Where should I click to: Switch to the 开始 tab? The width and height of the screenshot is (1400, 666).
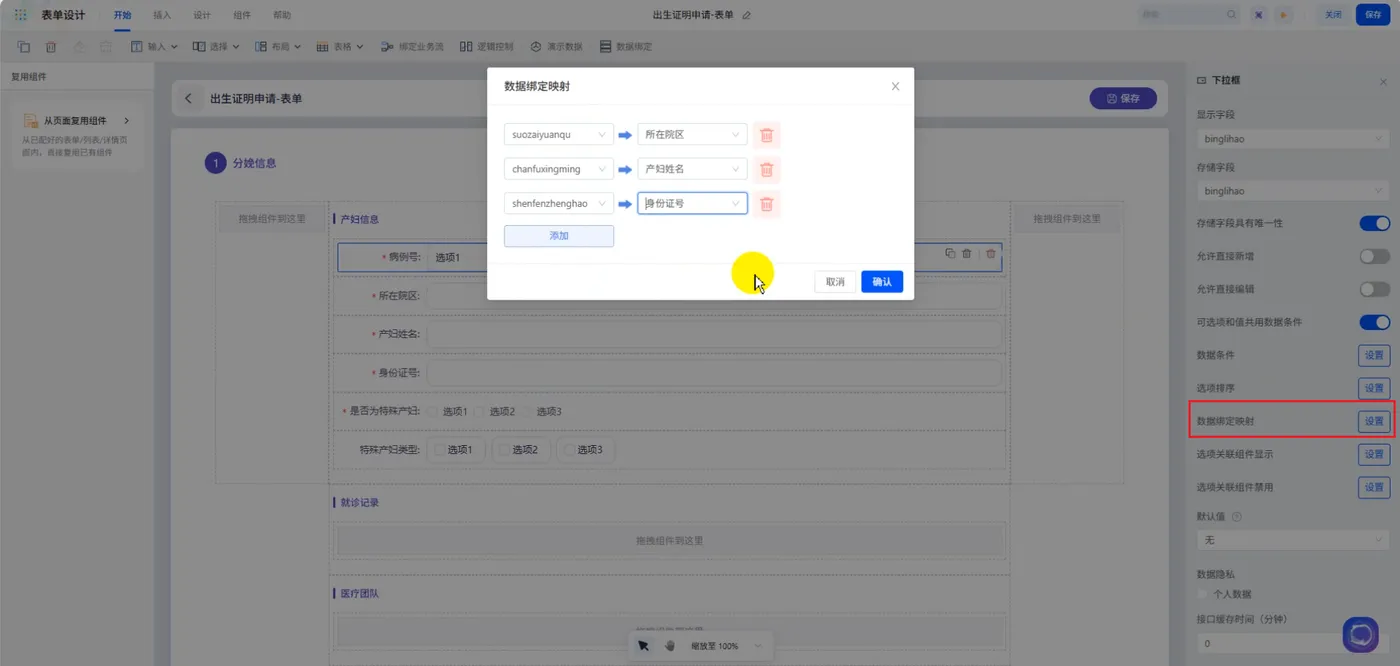tap(122, 15)
